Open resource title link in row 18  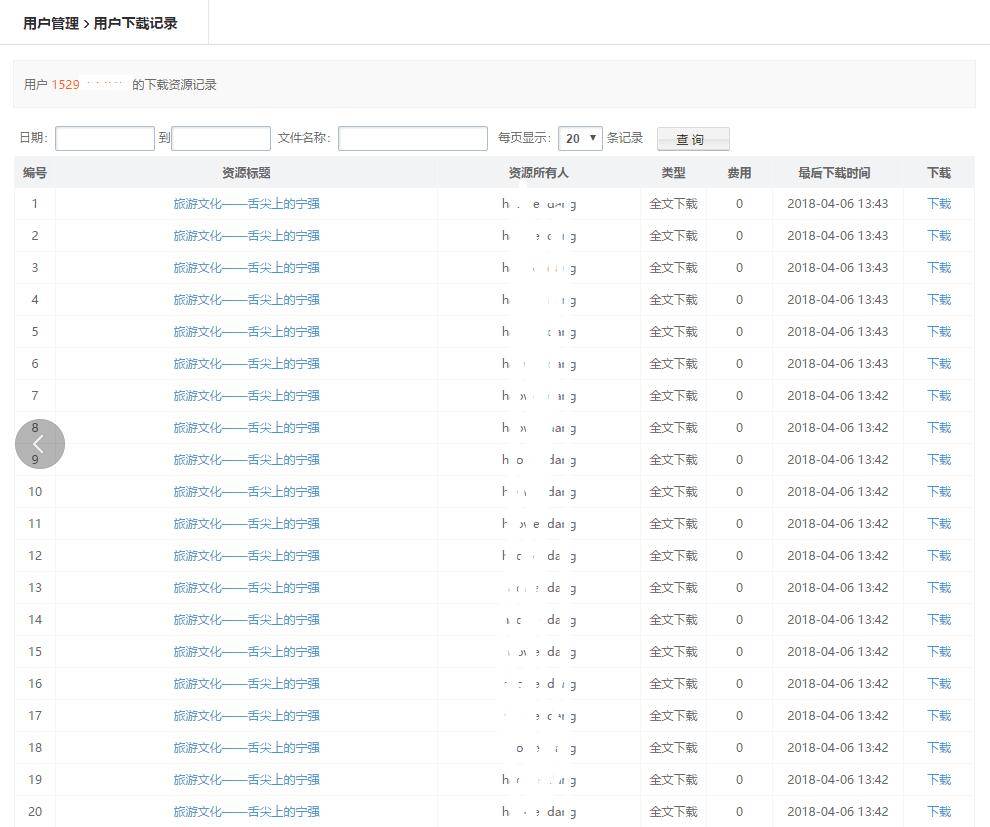pyautogui.click(x=246, y=748)
